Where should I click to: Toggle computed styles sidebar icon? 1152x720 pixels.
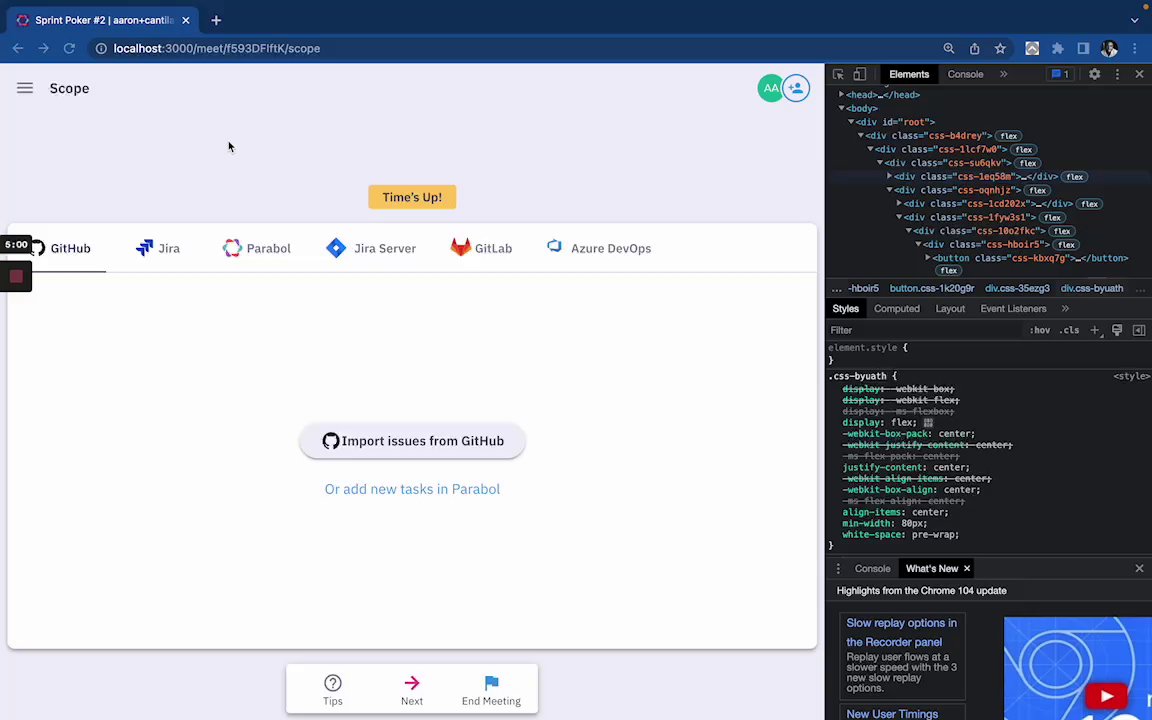(1139, 331)
